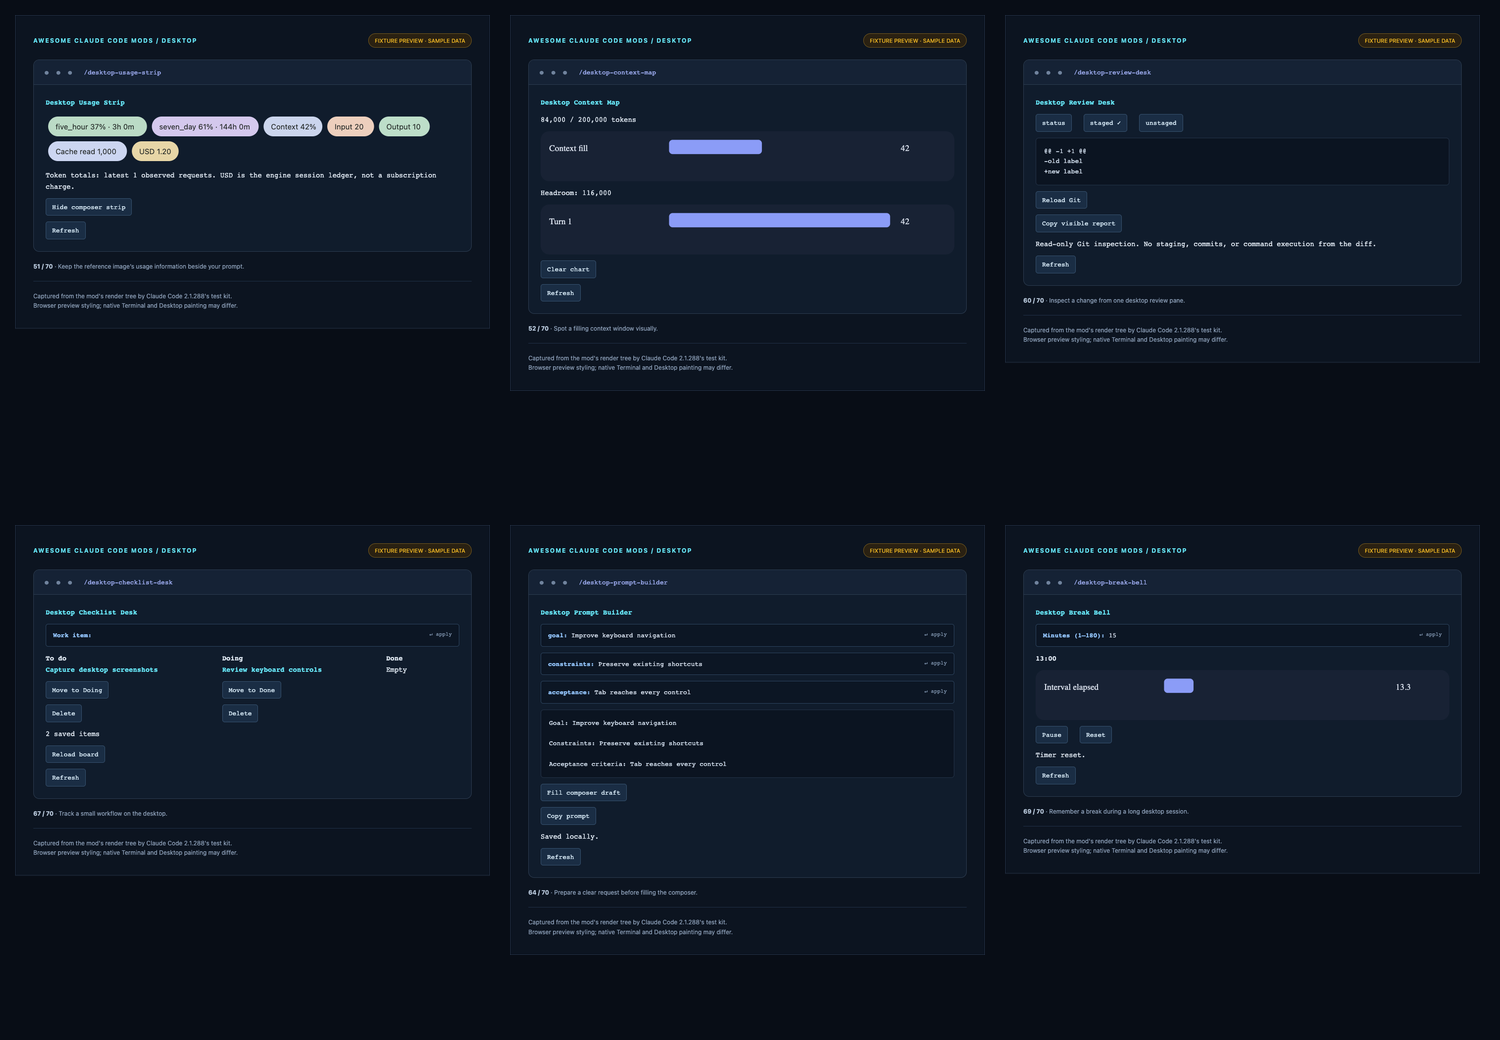This screenshot has height=1040, width=1500.
Task: Reset the break bell timer
Action: click(1095, 734)
